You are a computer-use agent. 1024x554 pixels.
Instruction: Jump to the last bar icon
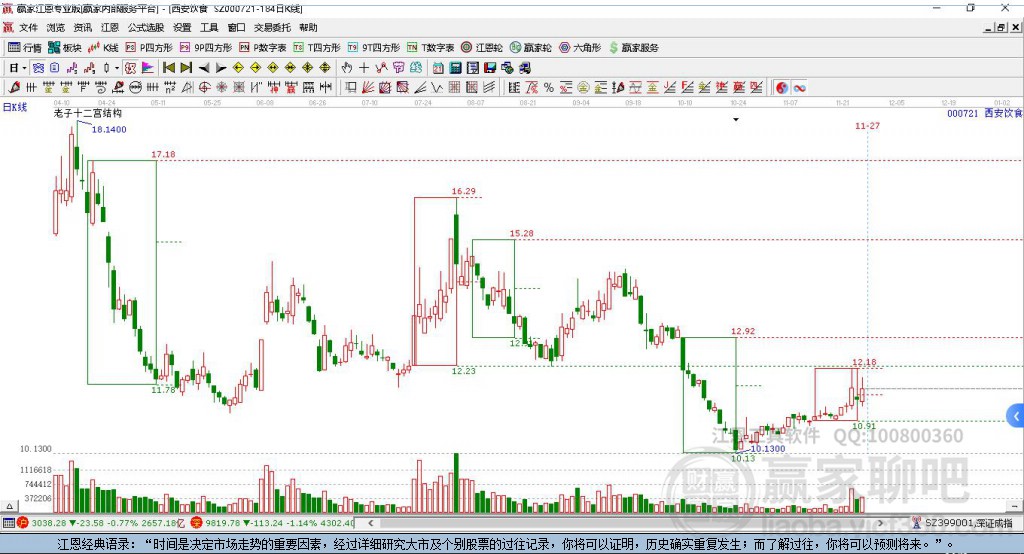(186, 68)
